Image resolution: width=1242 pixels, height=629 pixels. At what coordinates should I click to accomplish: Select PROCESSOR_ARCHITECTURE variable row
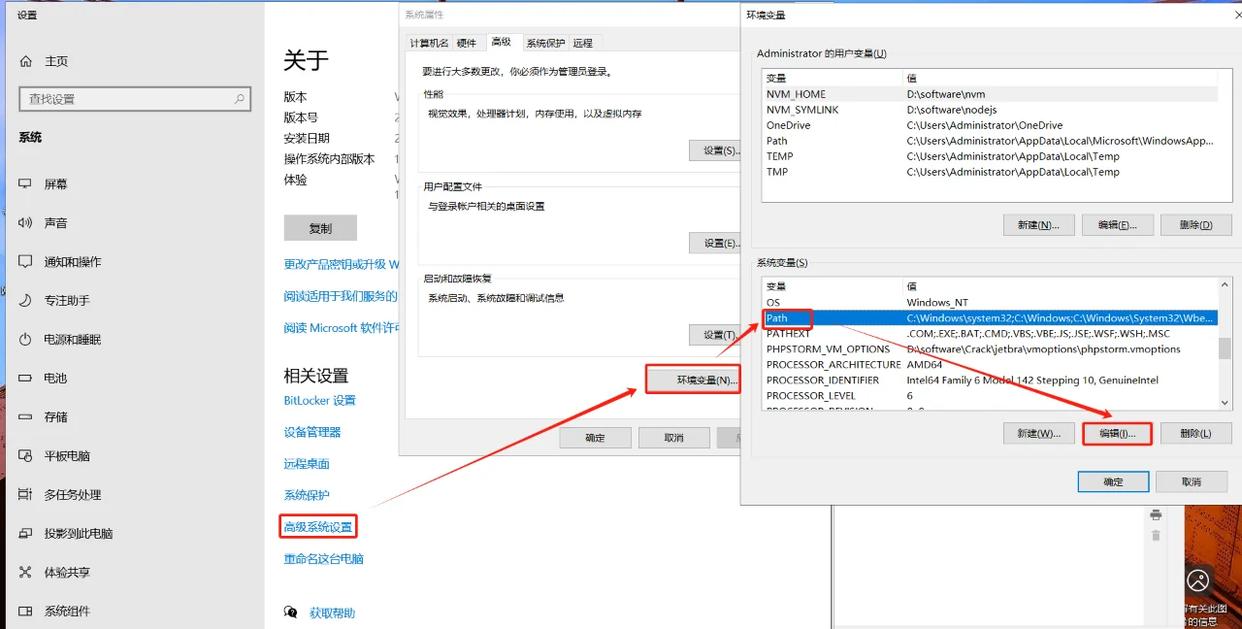click(990, 365)
